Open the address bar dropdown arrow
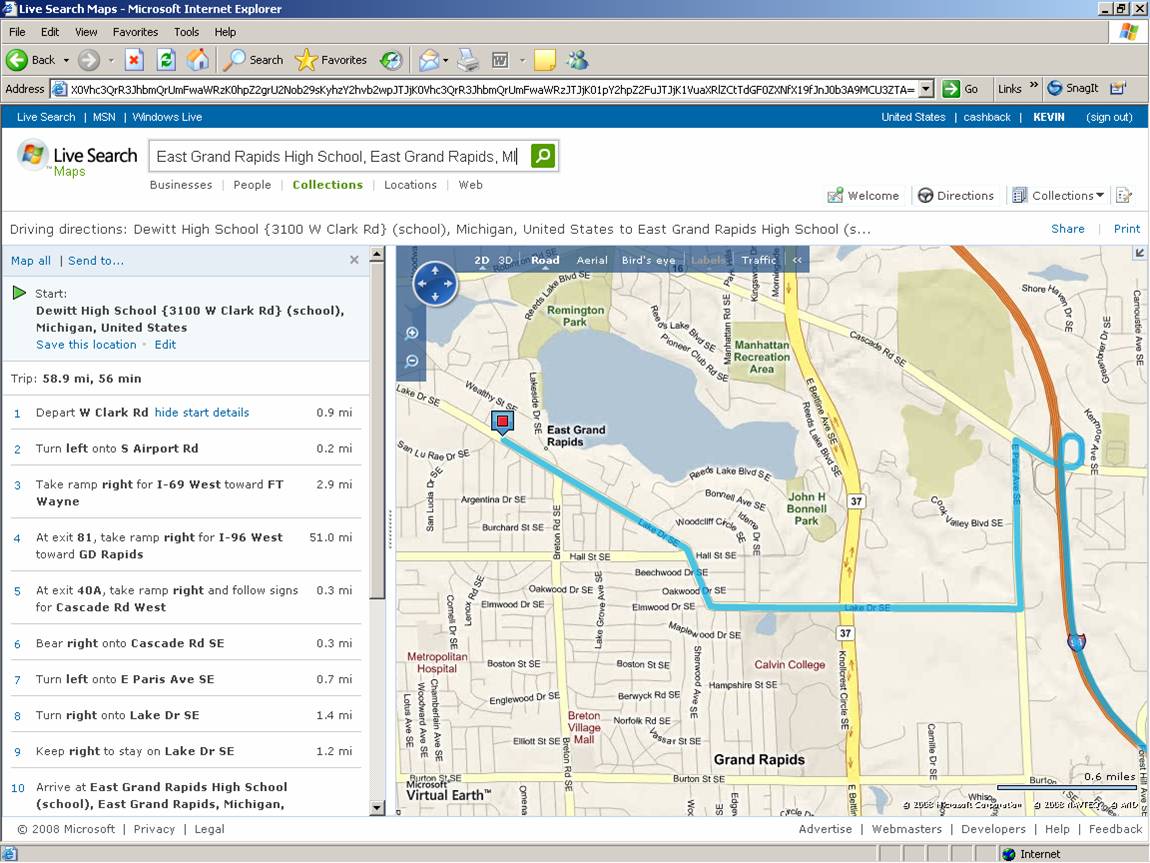Viewport: 1150px width, 863px height. (x=926, y=89)
